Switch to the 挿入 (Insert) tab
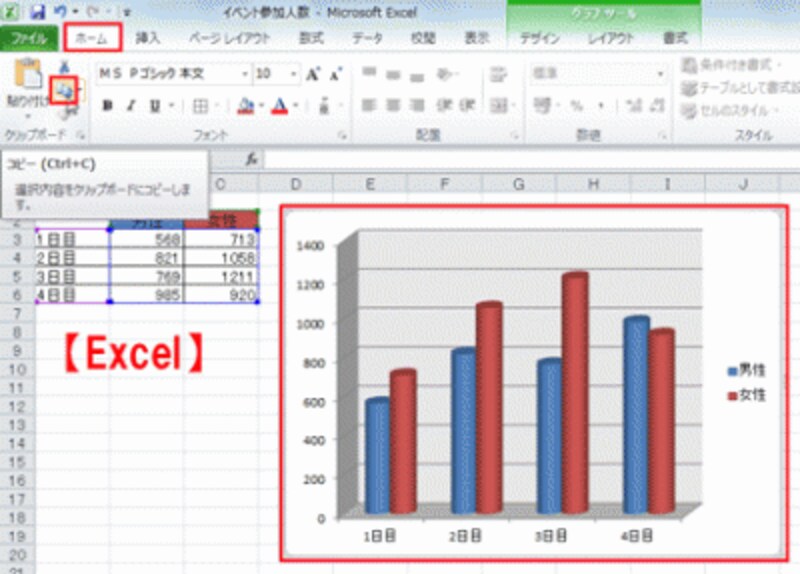Screen dimensions: 800x574 [148, 38]
